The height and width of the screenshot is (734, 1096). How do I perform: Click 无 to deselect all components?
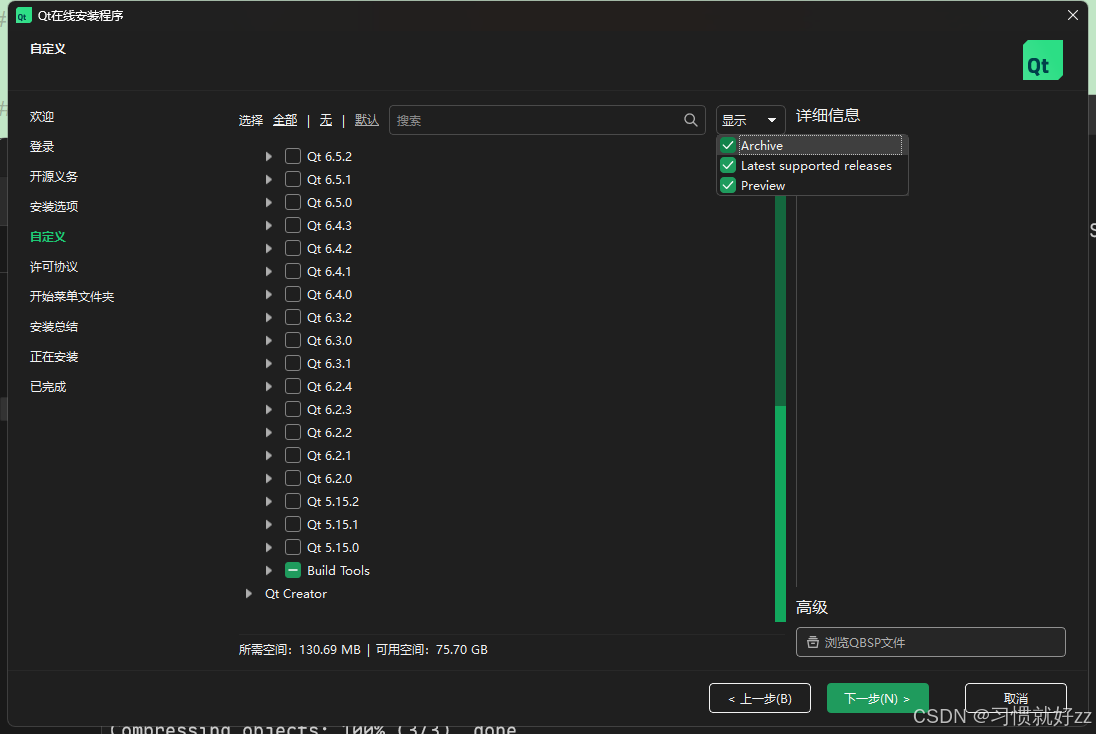point(326,120)
